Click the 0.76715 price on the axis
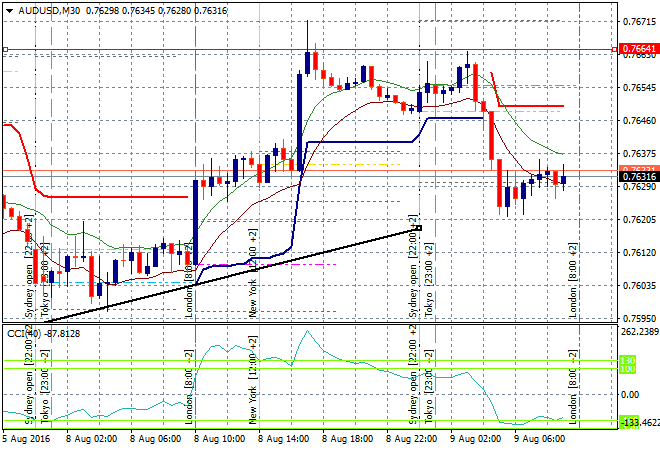Screen dimensions: 660x450 click(x=632, y=21)
